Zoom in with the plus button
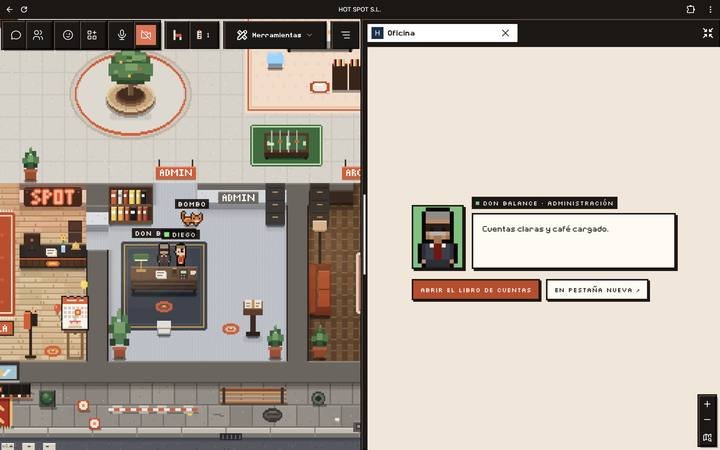This screenshot has height=450, width=720. pyautogui.click(x=707, y=404)
